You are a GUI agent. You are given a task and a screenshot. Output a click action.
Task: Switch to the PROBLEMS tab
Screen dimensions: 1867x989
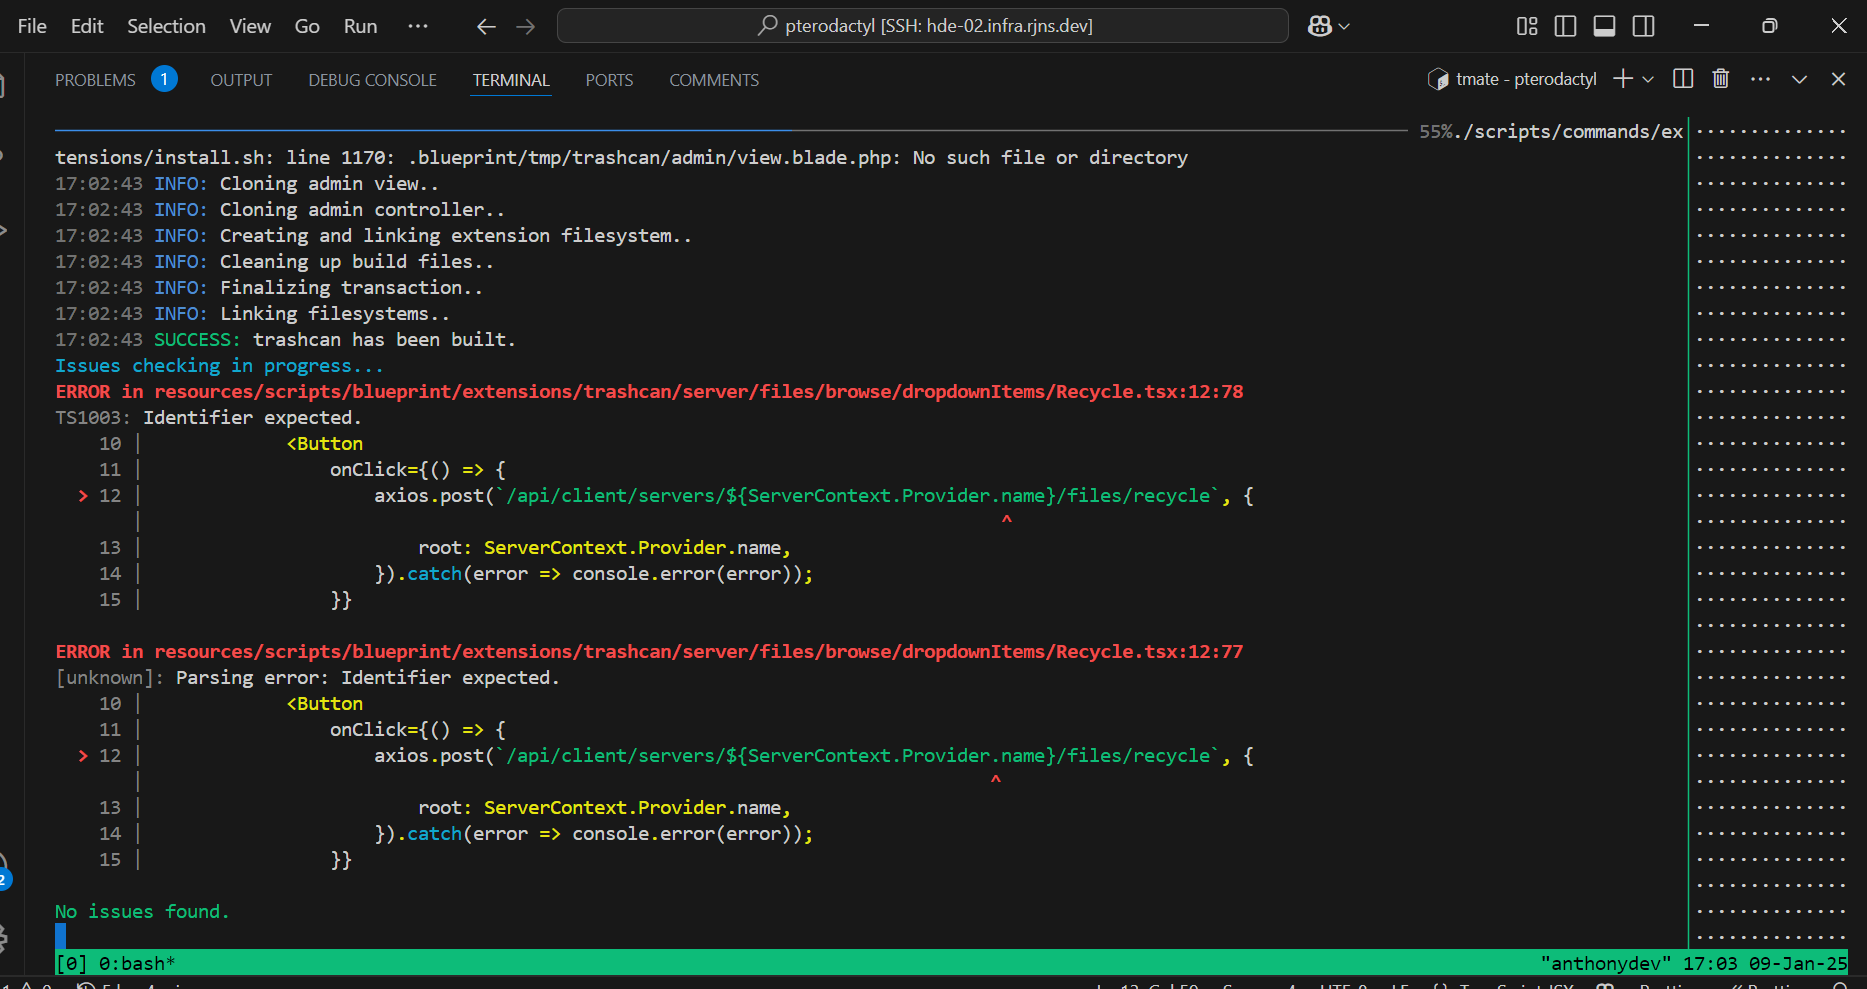click(95, 80)
